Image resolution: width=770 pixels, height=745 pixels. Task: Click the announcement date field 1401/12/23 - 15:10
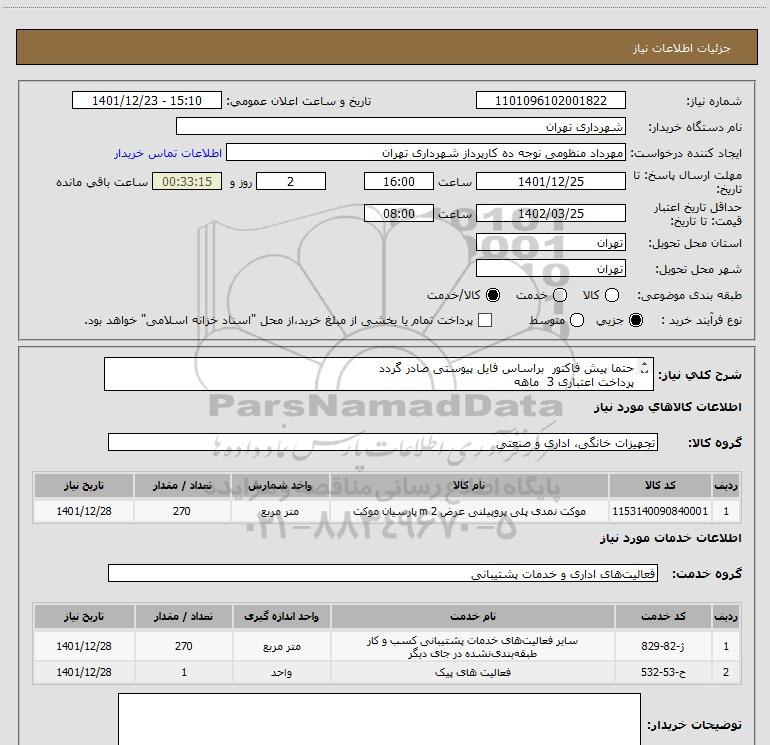[147, 100]
